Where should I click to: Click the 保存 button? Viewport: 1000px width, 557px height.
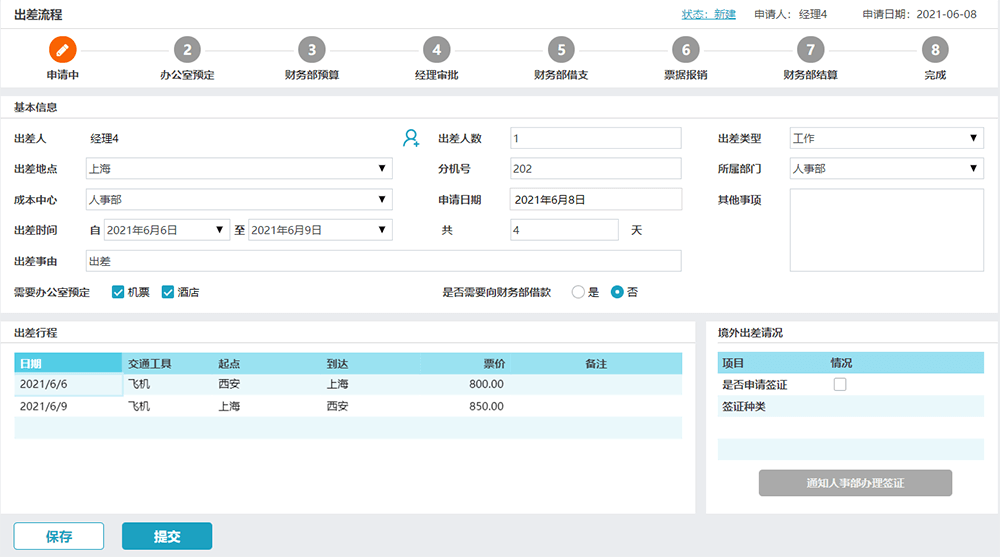pos(59,536)
